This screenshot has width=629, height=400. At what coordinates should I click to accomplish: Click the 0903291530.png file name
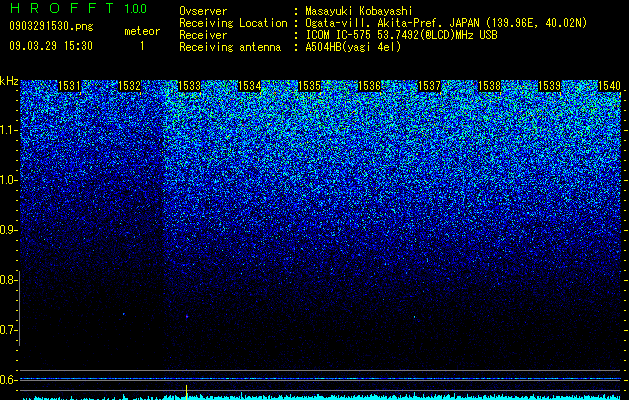click(51, 26)
